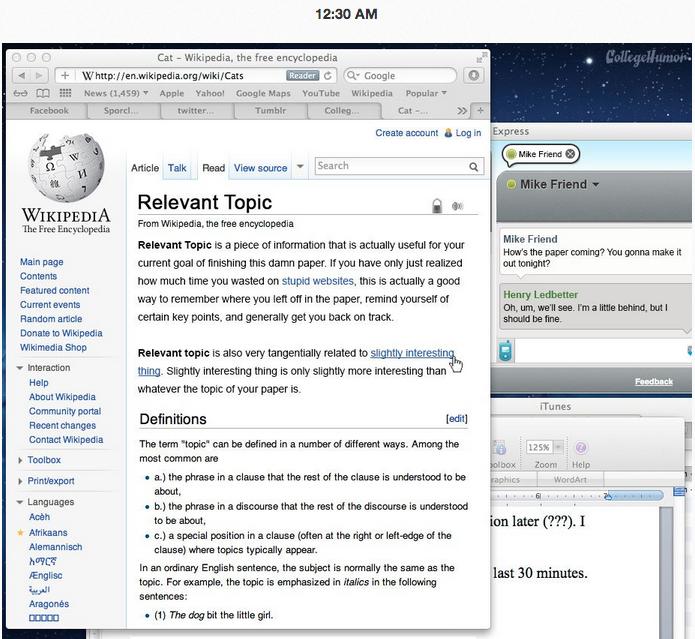
Task: Click the mobile phone icon in chat
Action: coord(505,352)
